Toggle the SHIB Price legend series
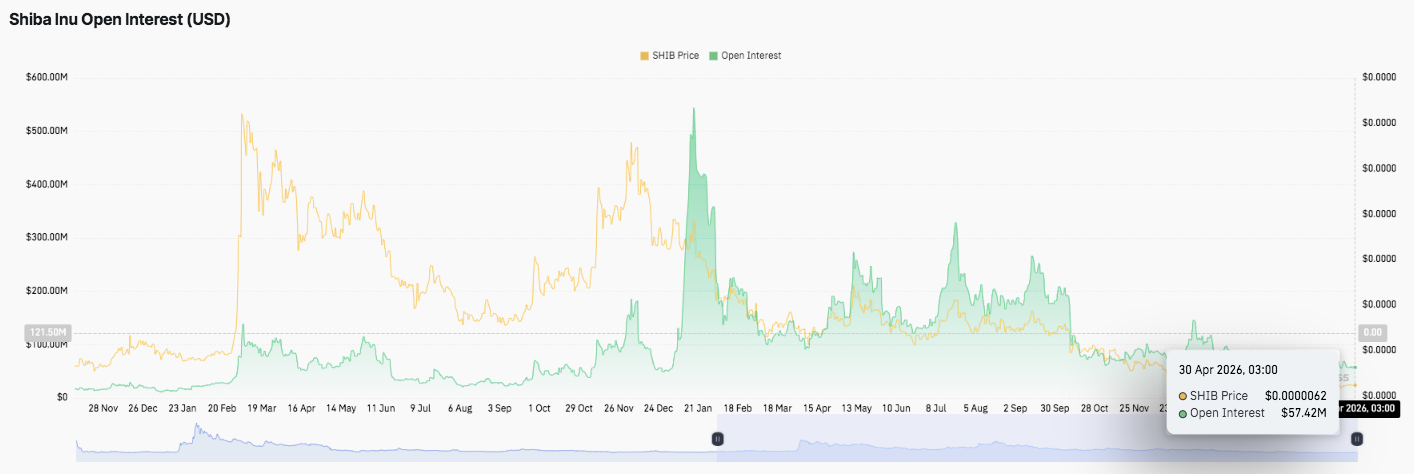This screenshot has height=474, width=1414. point(675,56)
